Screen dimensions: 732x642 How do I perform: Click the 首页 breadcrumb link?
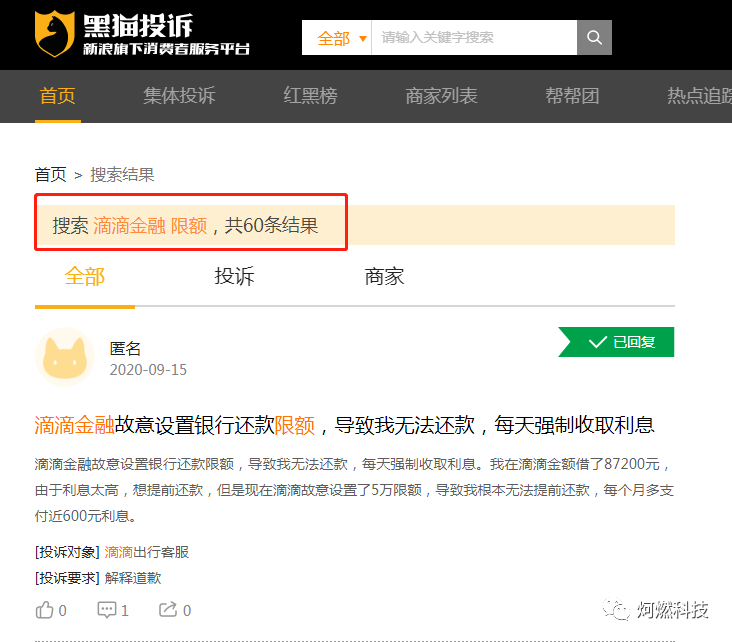50,174
